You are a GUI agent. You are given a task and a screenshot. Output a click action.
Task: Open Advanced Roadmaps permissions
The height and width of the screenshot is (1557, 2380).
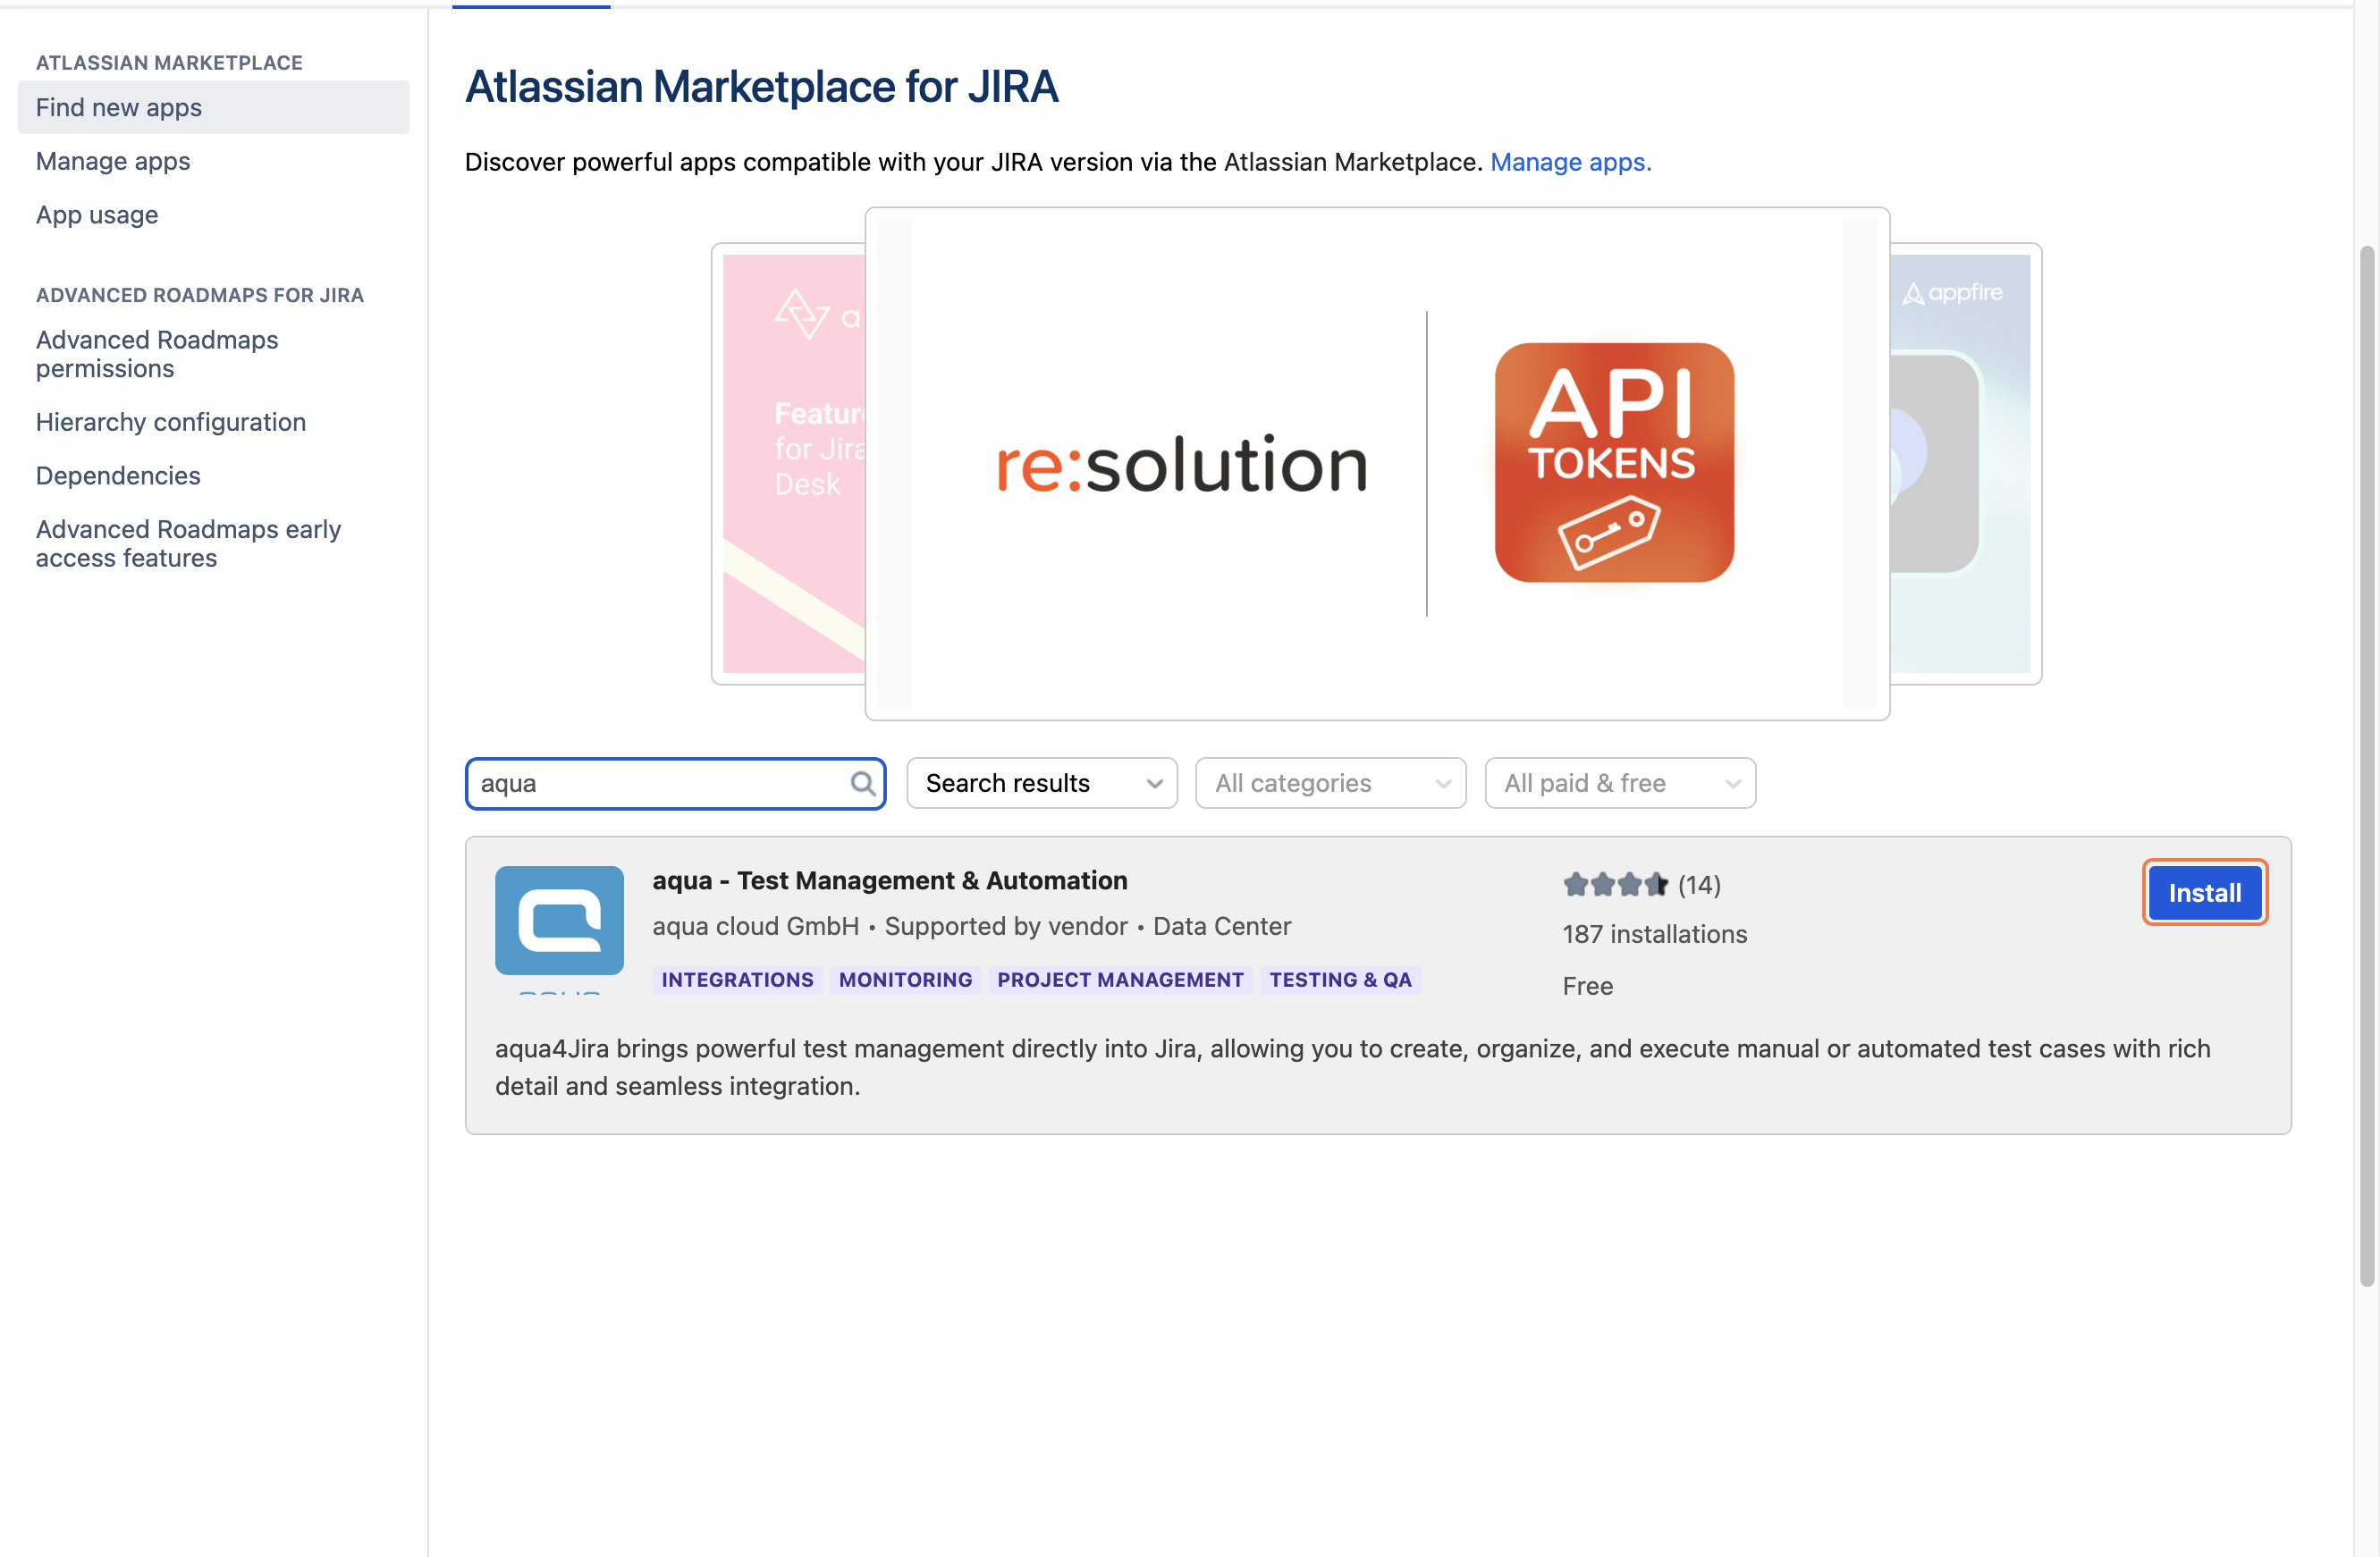click(x=157, y=354)
